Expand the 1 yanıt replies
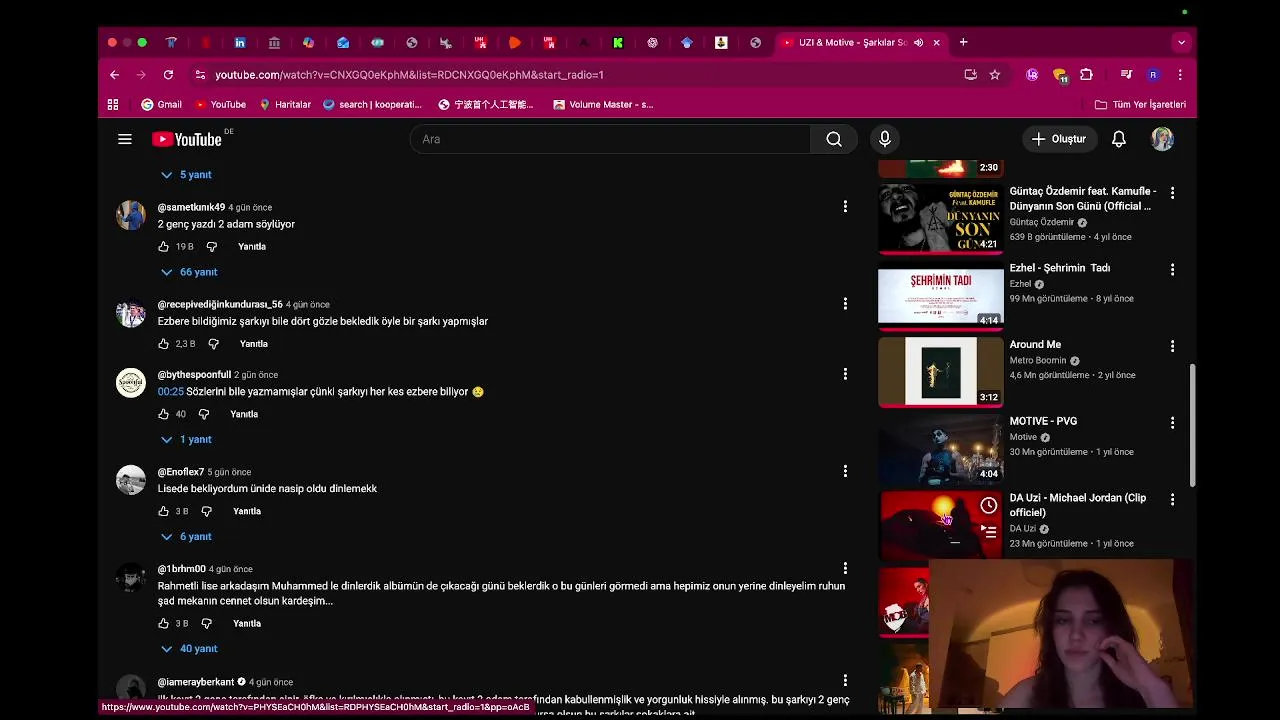Viewport: 1280px width, 720px height. click(187, 439)
